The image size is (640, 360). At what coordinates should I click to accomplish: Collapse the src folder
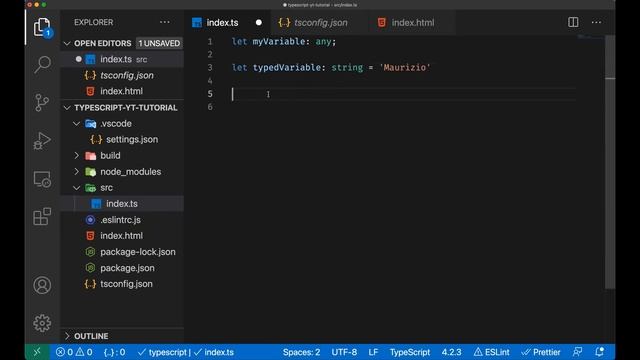77,188
